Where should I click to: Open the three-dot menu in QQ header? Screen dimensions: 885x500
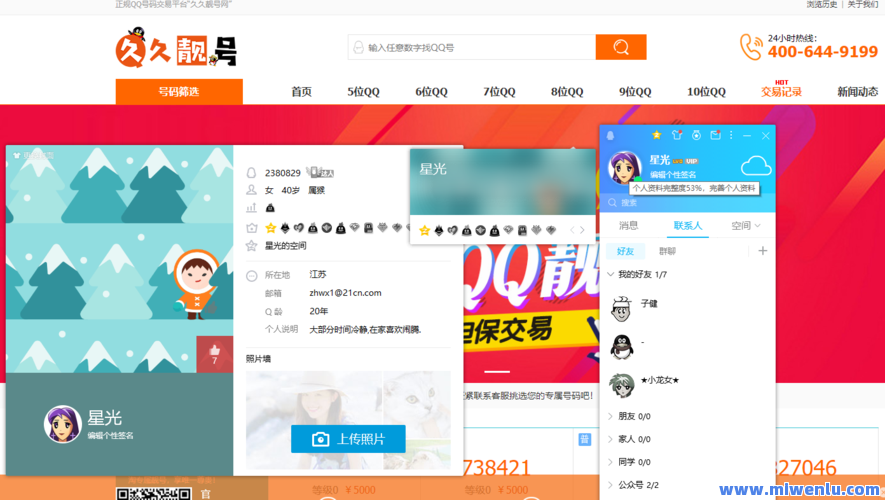click(x=731, y=135)
